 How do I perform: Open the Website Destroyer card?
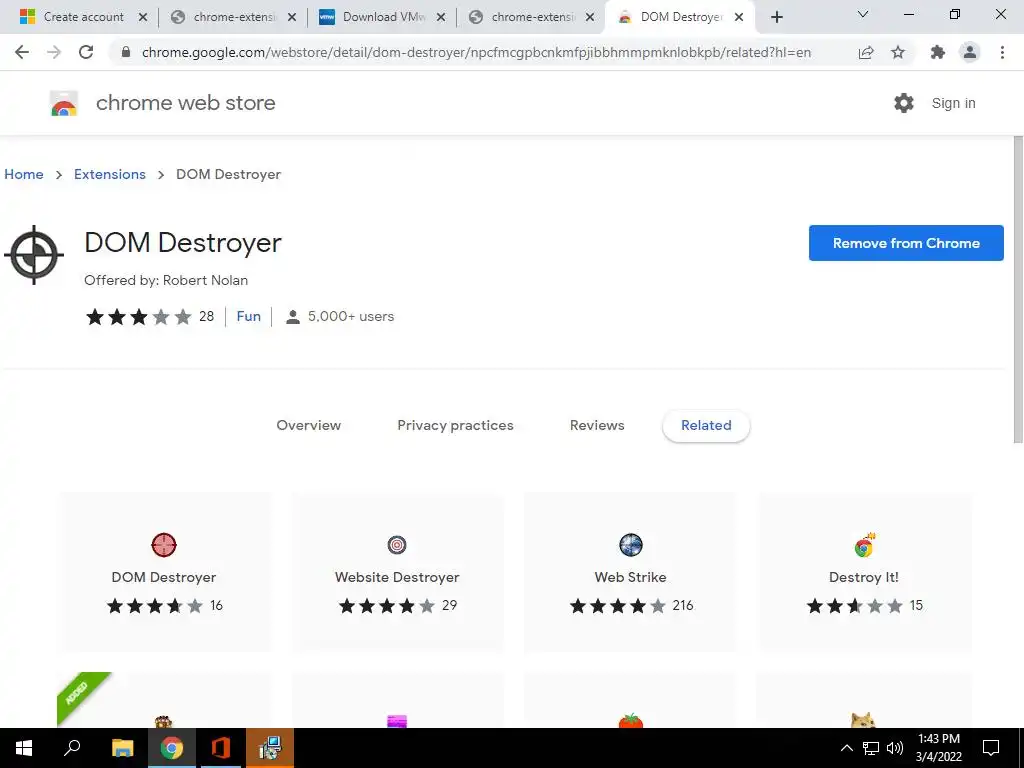(x=397, y=572)
